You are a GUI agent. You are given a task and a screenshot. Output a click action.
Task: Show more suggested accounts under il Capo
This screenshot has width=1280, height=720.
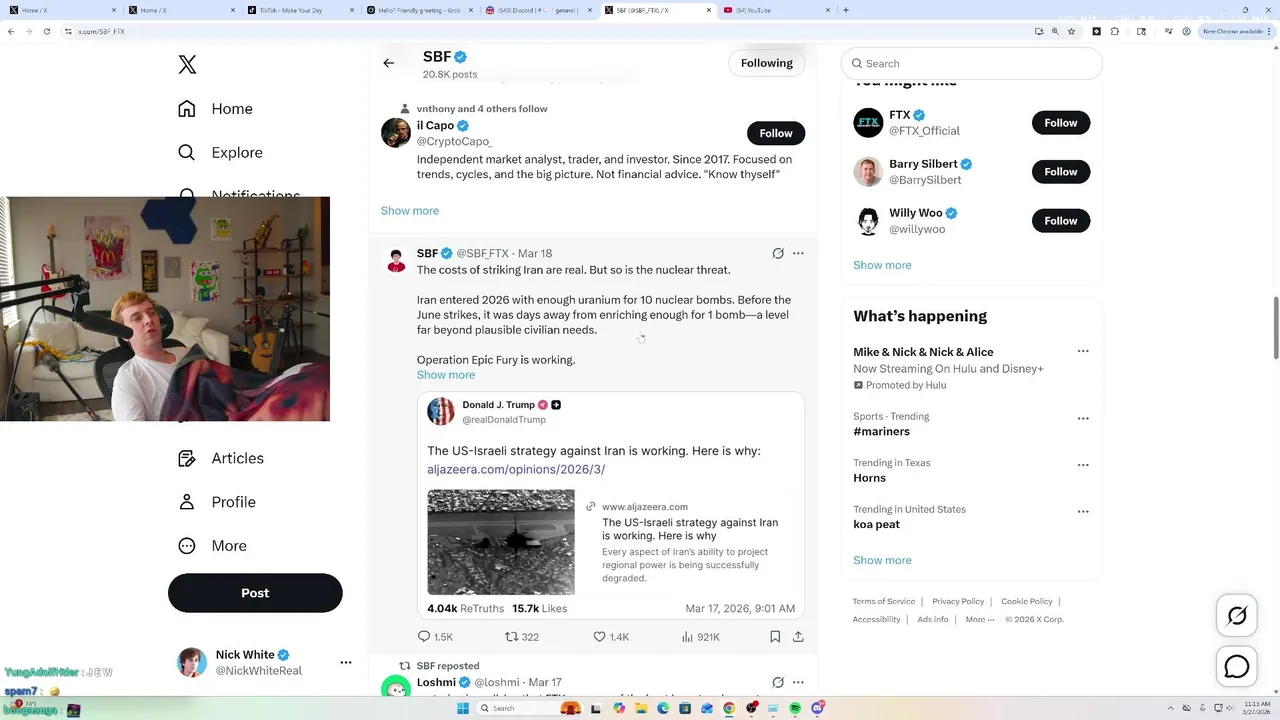coord(410,211)
